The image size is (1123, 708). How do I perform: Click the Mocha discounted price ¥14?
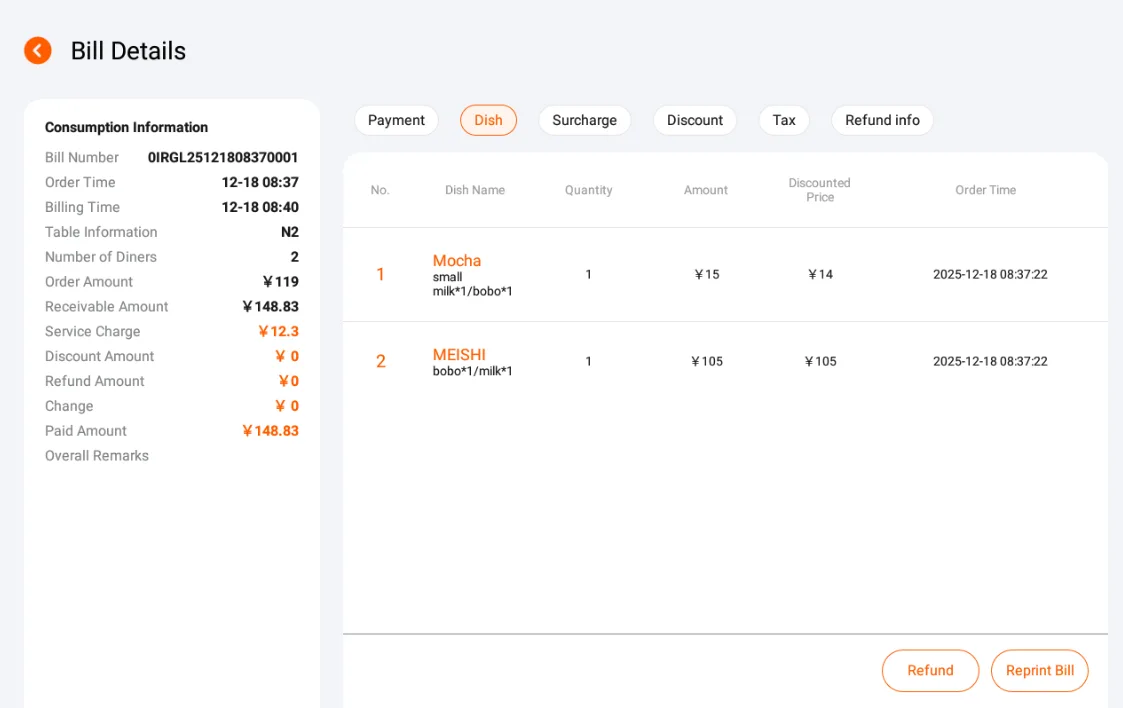click(x=820, y=274)
